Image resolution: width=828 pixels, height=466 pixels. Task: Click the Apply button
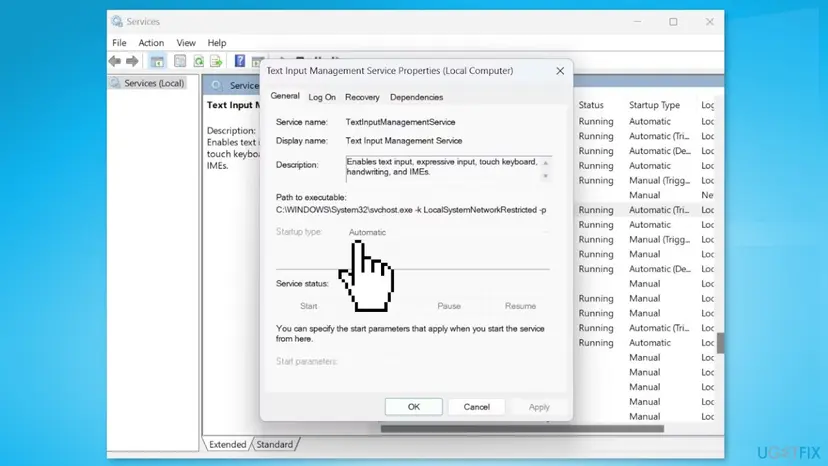tap(539, 407)
